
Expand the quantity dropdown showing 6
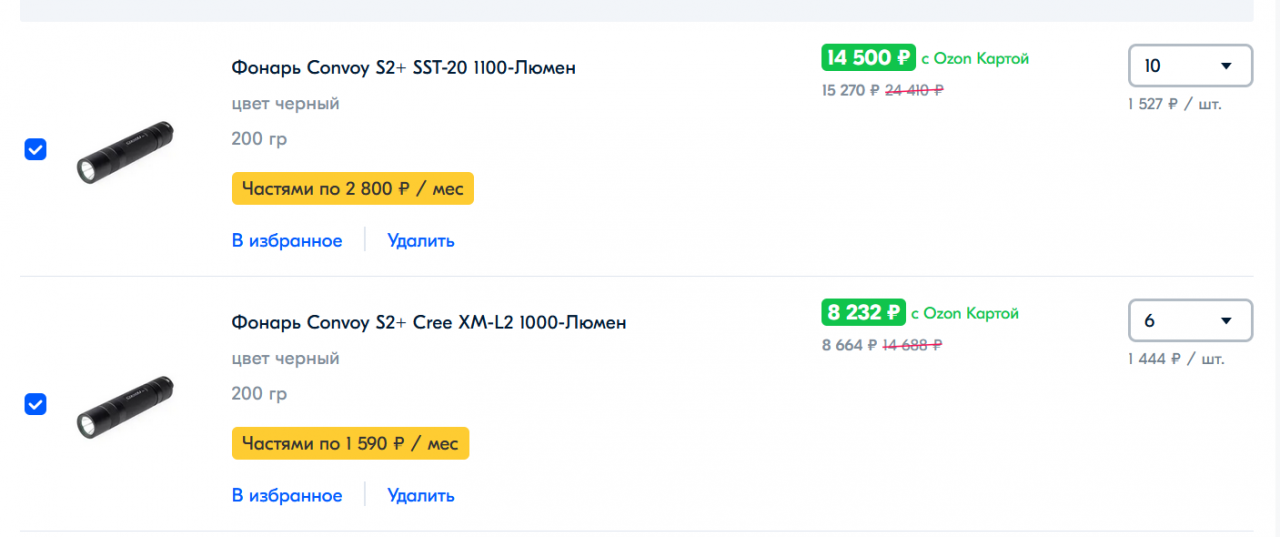coord(1190,321)
